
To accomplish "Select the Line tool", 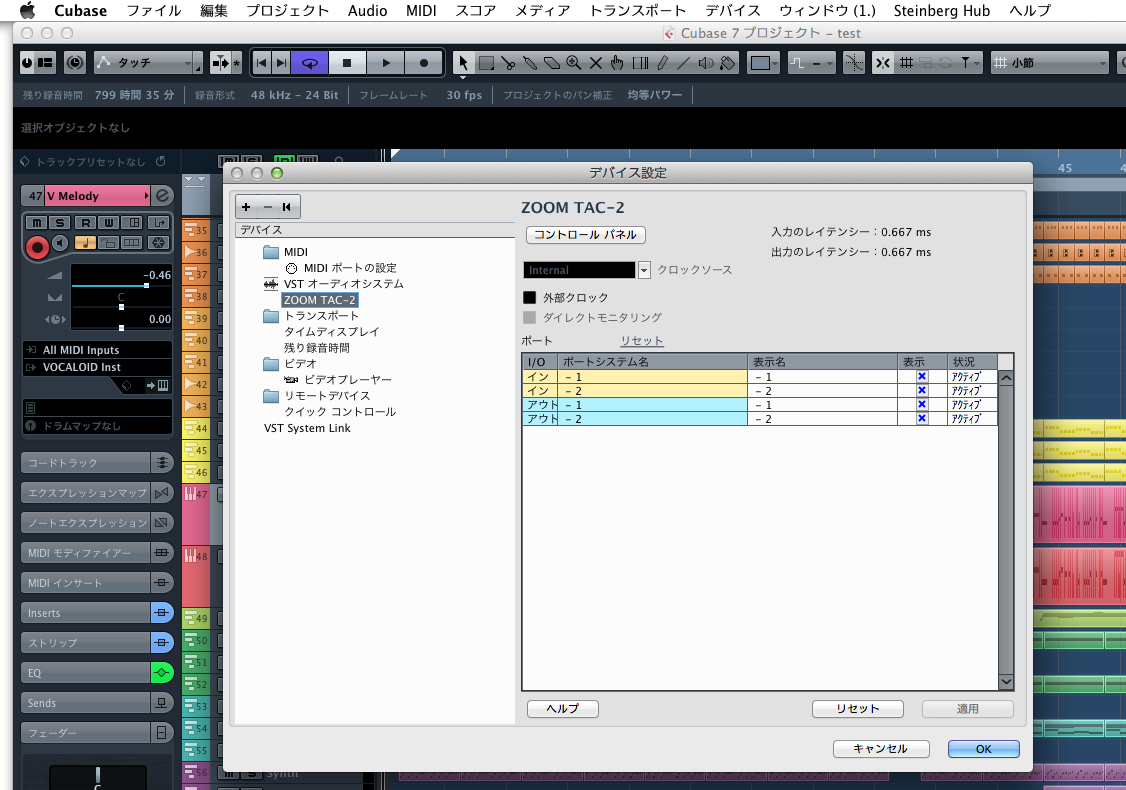I will 684,63.
